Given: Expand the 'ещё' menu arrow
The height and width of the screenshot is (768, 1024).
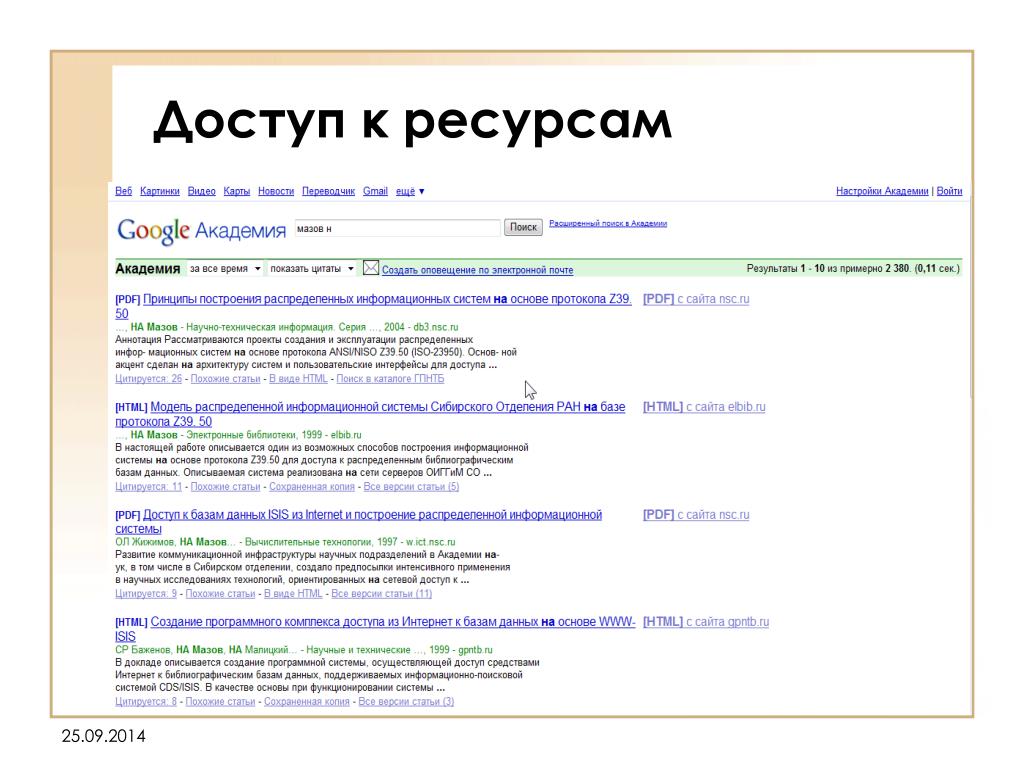Looking at the screenshot, I should (421, 191).
